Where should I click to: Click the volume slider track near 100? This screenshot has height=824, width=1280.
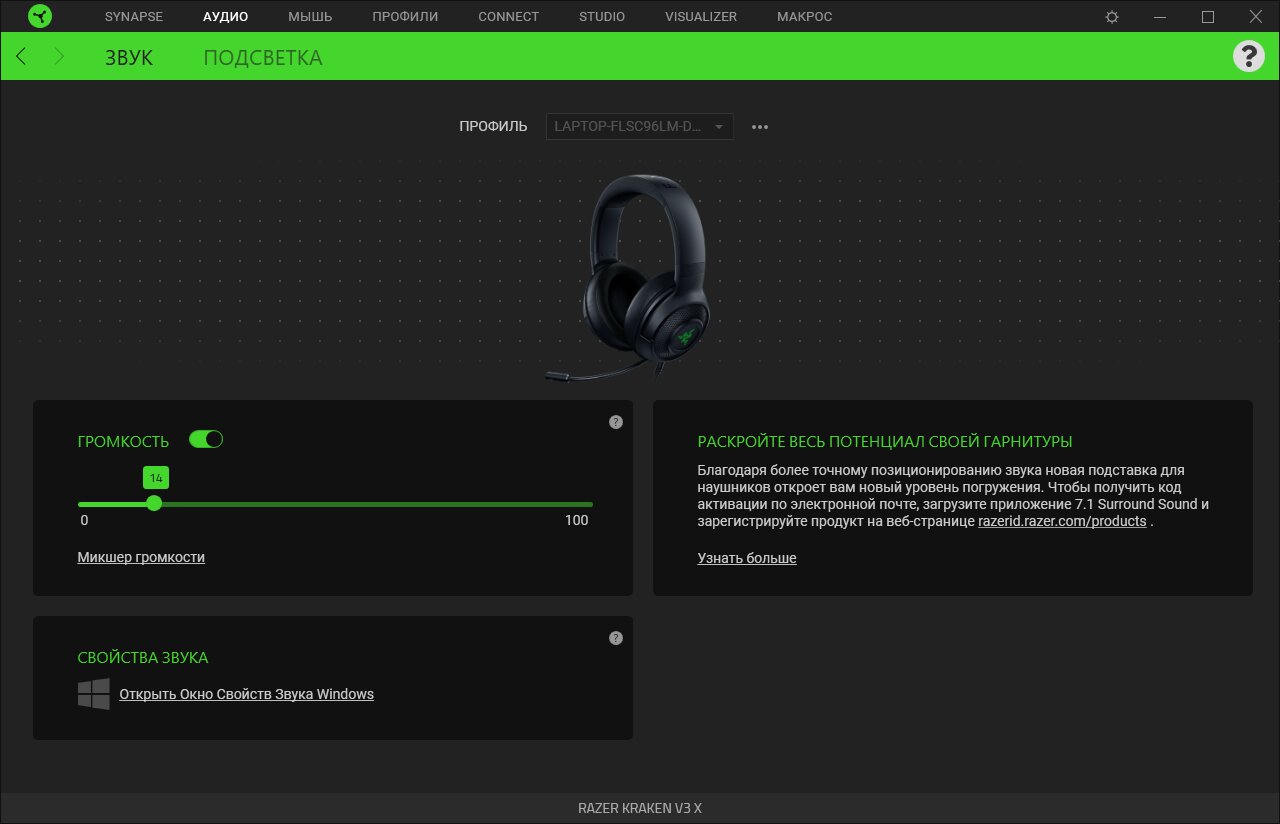588,504
